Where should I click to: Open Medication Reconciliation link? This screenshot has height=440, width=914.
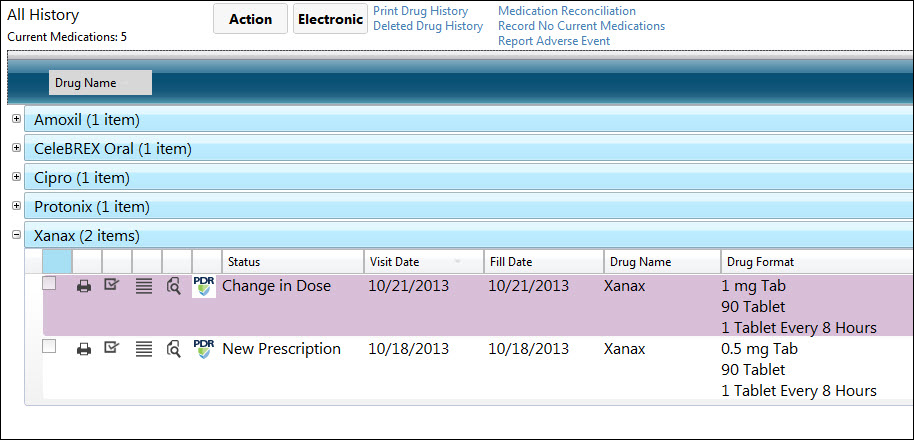click(x=567, y=11)
